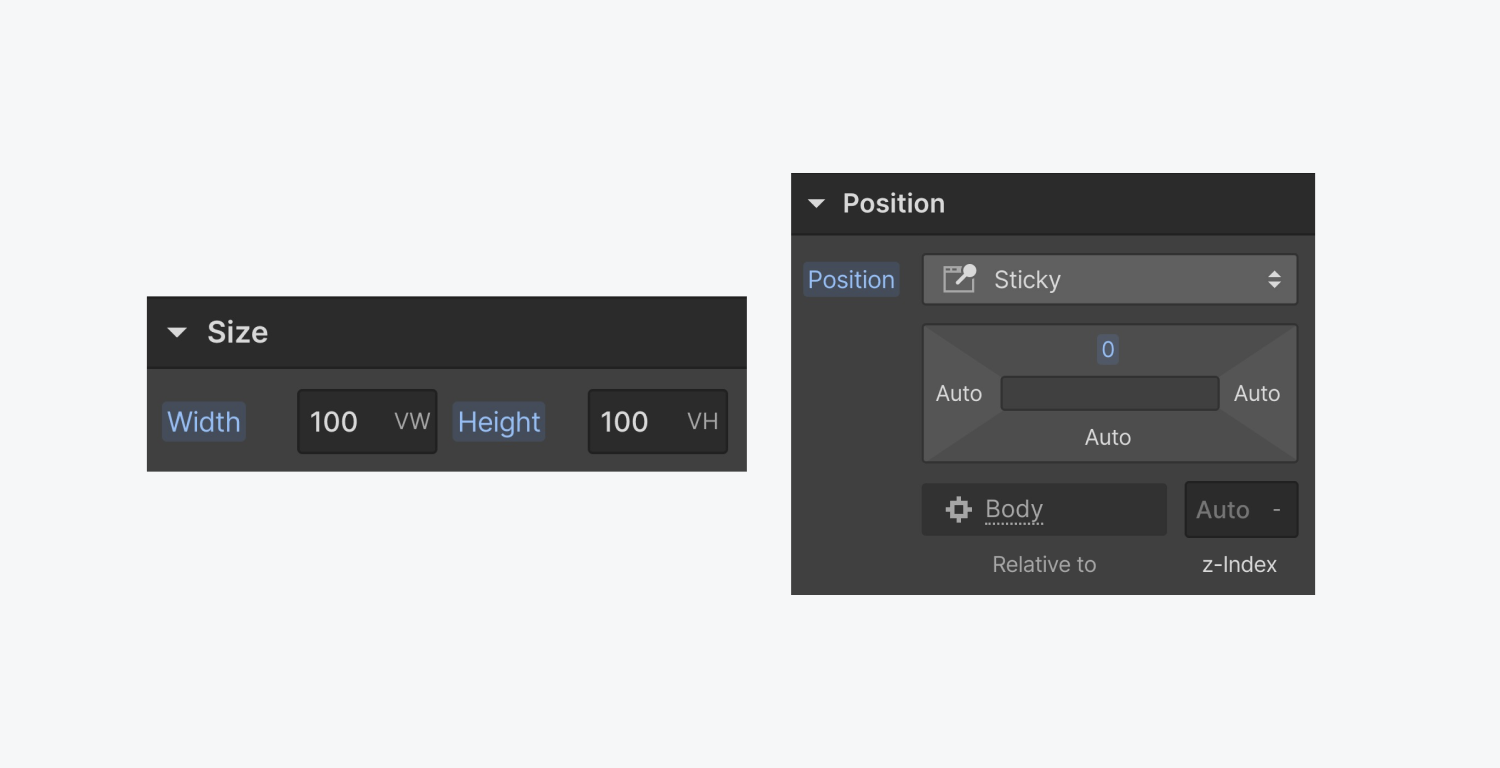Viewport: 1500px width, 768px height.
Task: Change the VW unit selector
Action: (x=412, y=422)
